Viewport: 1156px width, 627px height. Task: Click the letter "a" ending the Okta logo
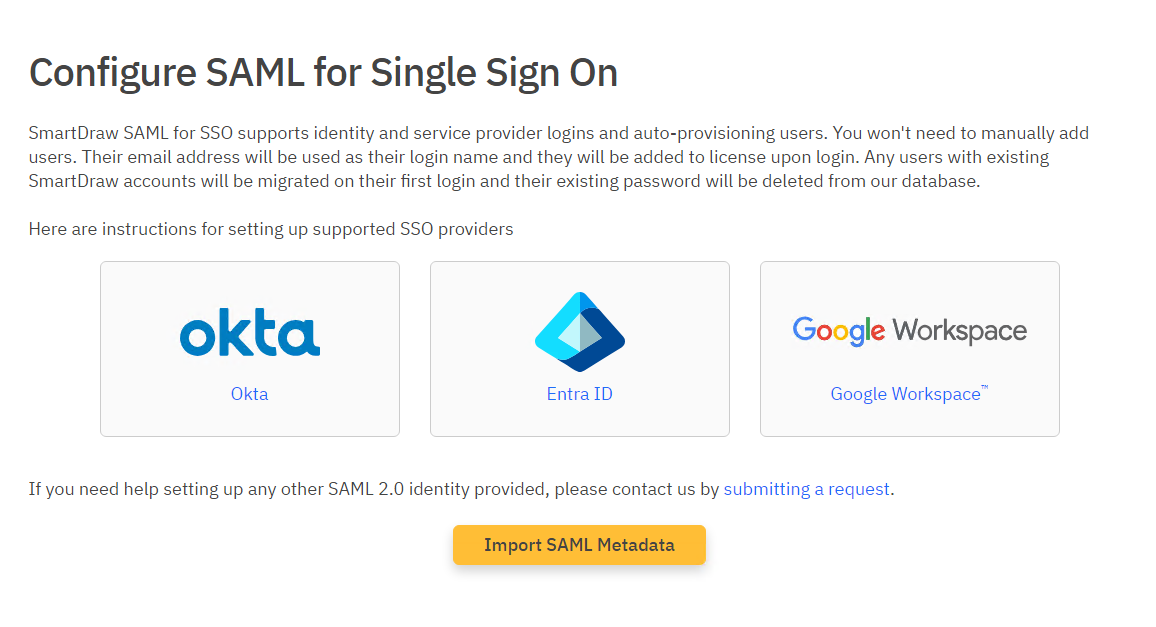pyautogui.click(x=301, y=337)
